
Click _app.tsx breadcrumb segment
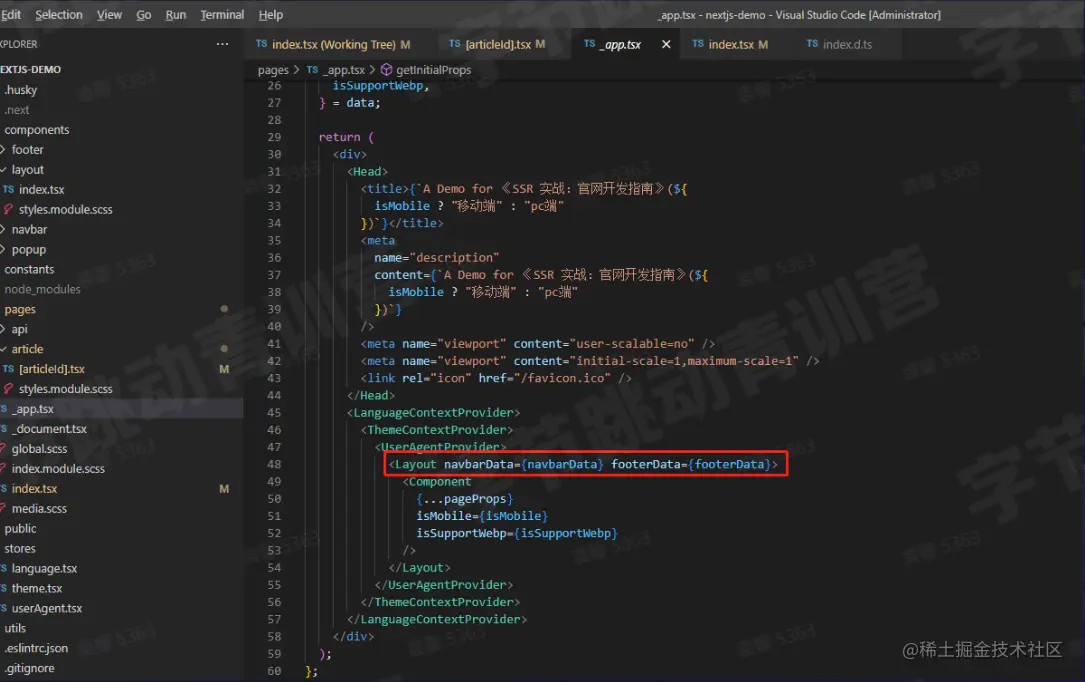[345, 70]
